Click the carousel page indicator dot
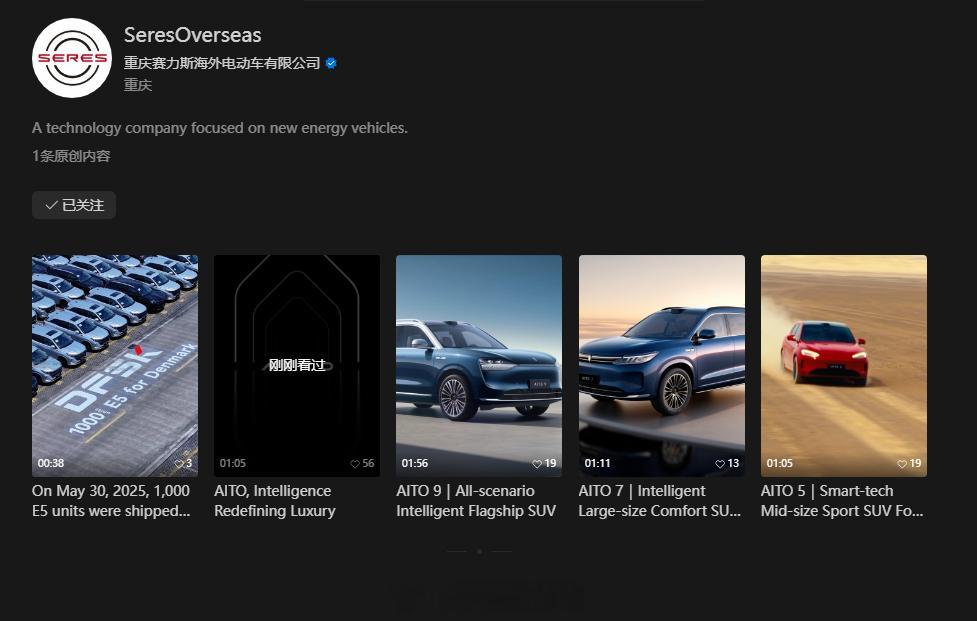 (479, 551)
